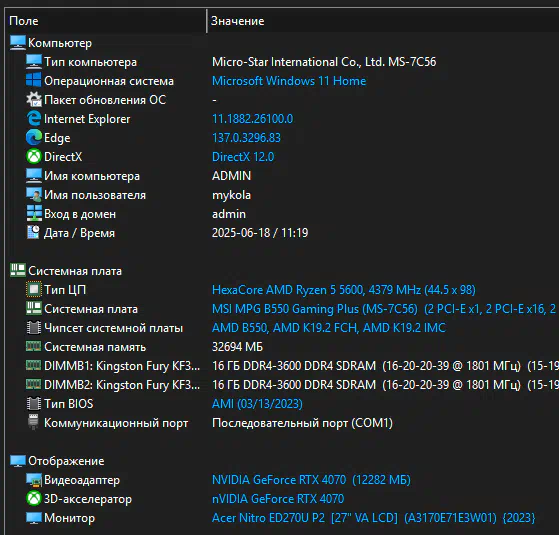Screen dimensions: 559x535
Task: Click the RAM icon beside Системная память
Action: 34,346
